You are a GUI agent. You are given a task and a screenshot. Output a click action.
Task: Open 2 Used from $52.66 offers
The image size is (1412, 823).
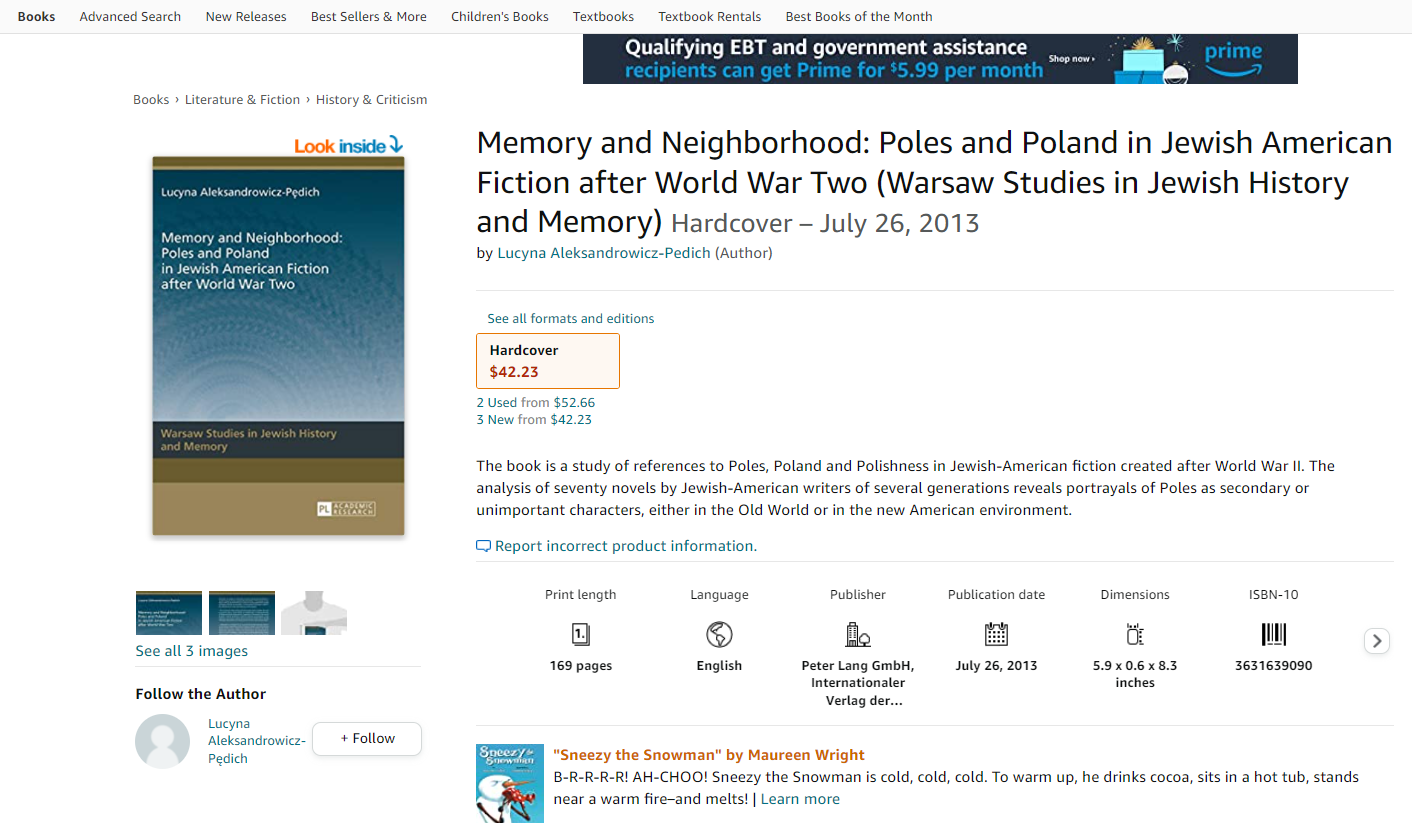click(536, 403)
